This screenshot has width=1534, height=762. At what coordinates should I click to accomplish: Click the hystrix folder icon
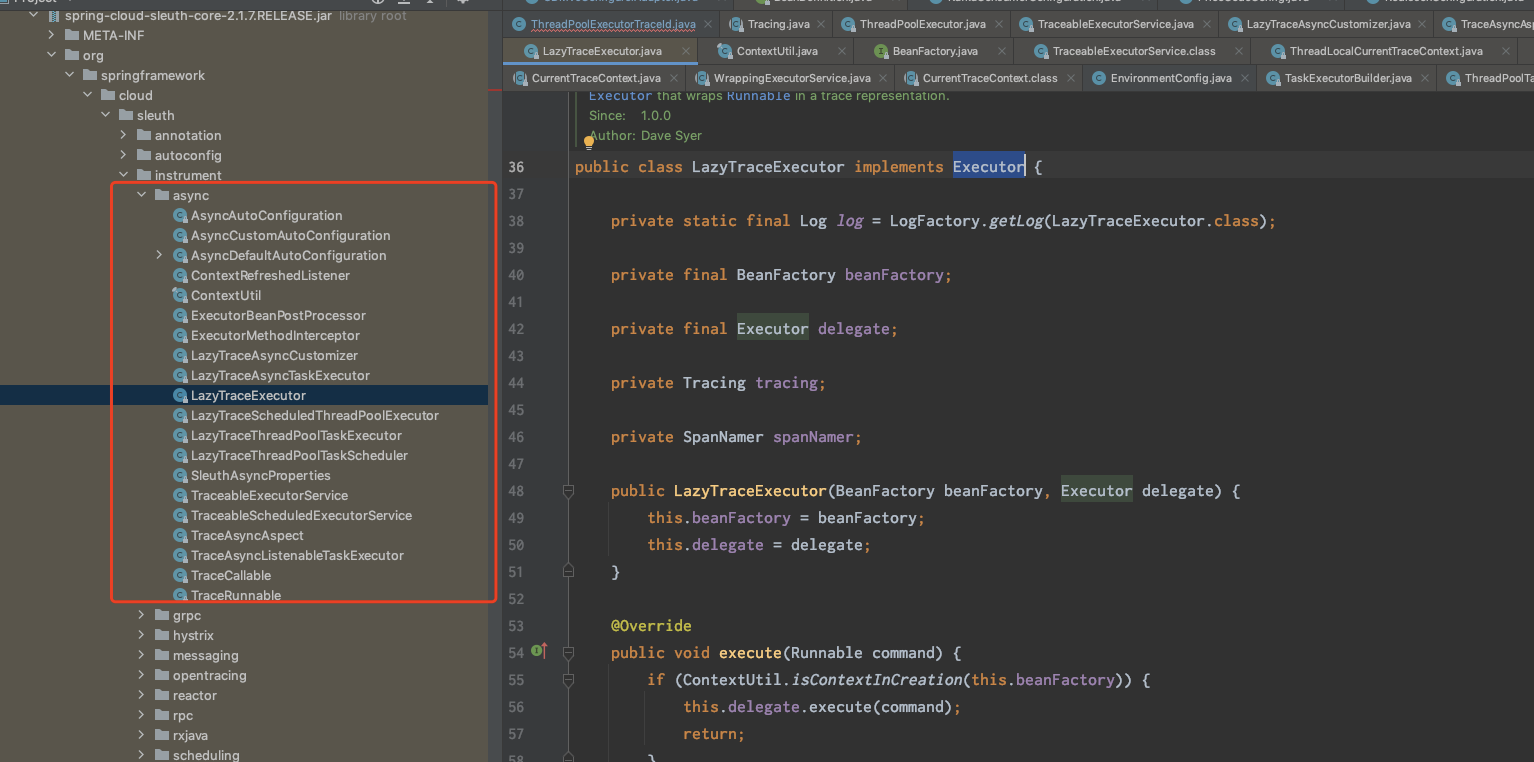coord(162,636)
